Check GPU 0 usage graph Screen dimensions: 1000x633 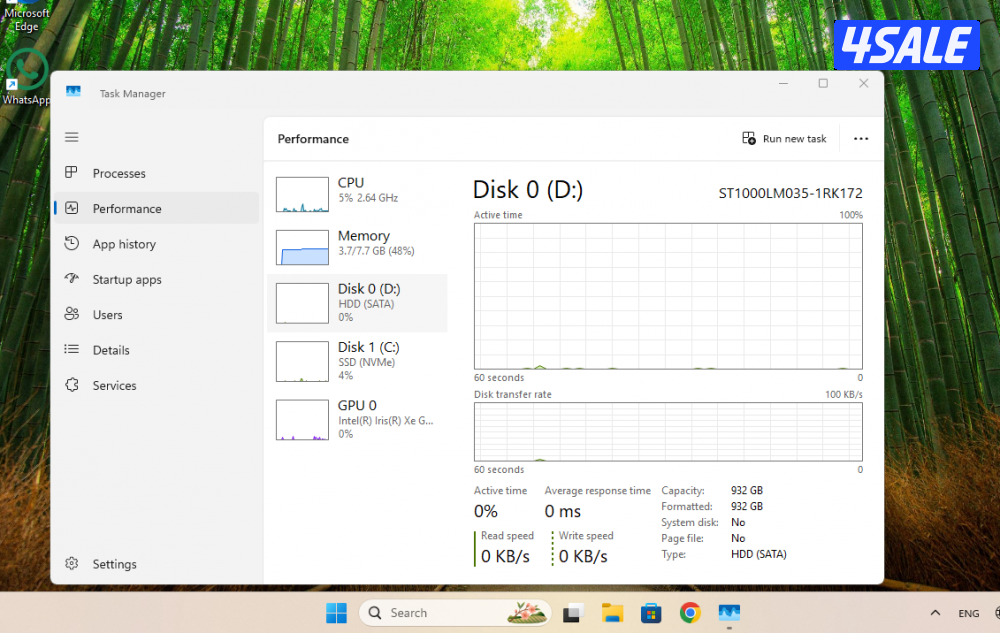pos(357,418)
